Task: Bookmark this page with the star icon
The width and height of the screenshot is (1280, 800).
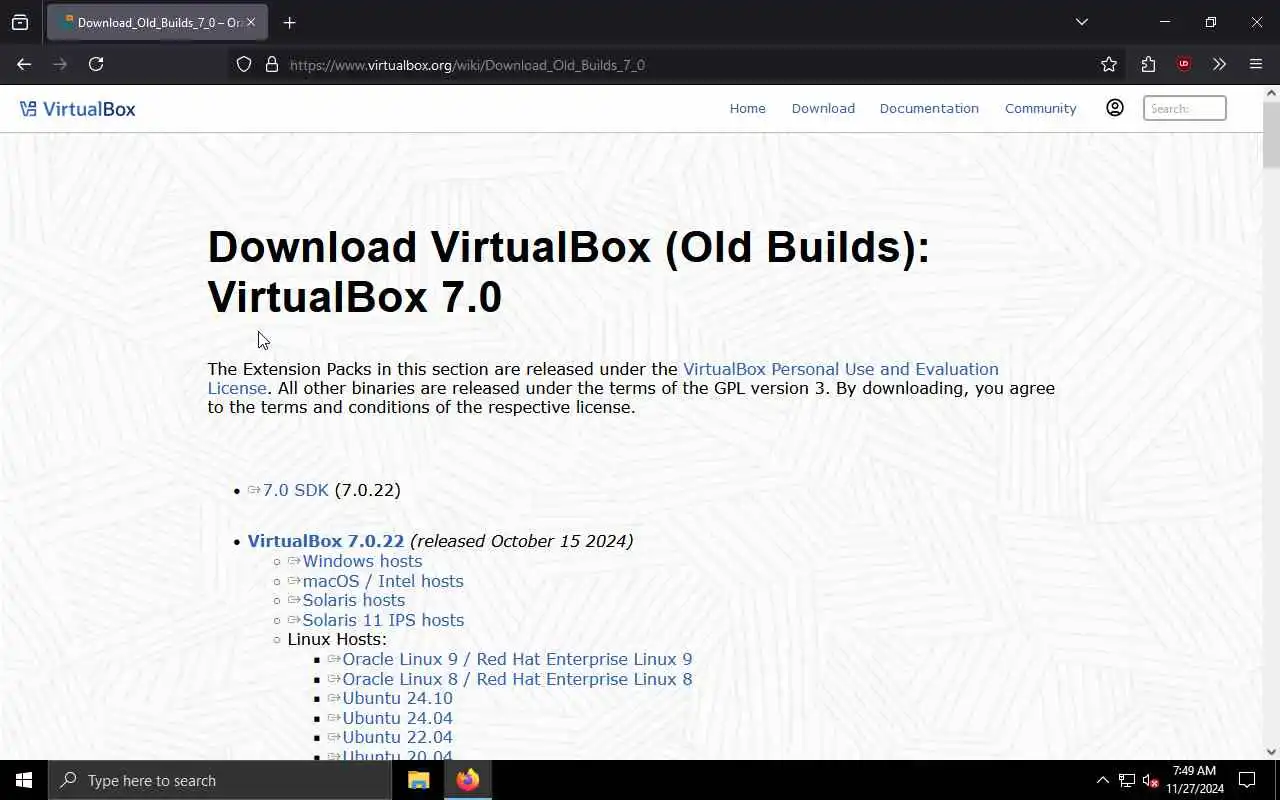Action: (x=1109, y=64)
